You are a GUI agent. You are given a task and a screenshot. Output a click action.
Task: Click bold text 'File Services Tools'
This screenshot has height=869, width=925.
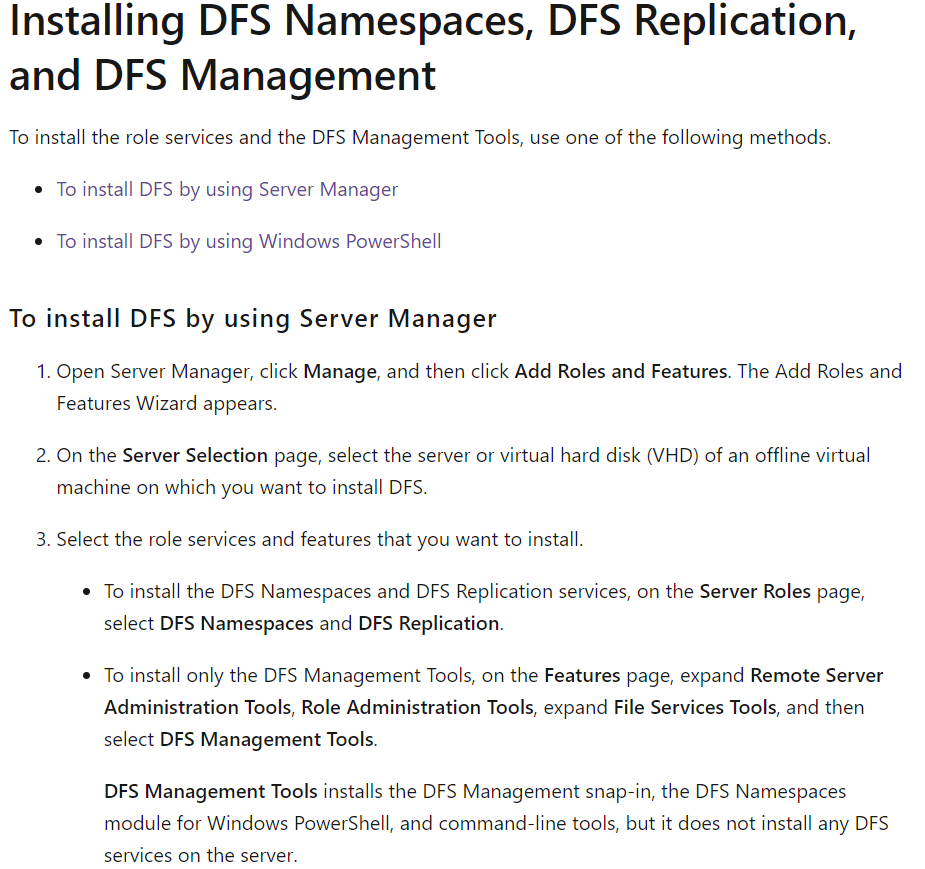click(x=695, y=707)
